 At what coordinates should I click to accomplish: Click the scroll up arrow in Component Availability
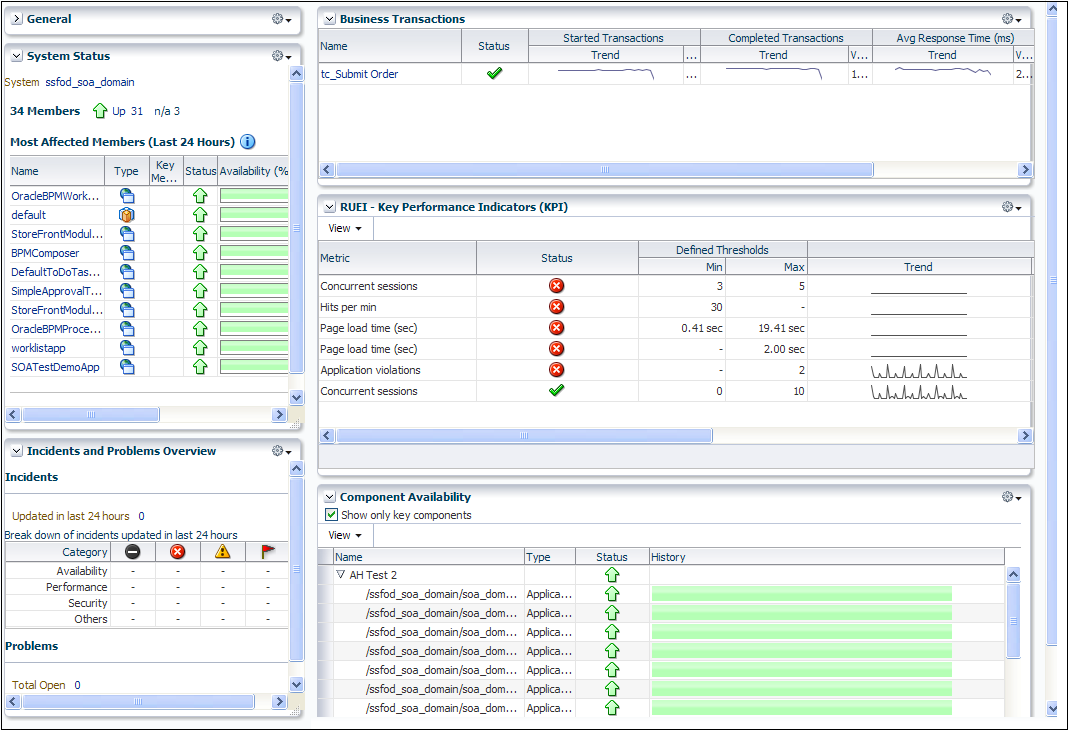point(1013,574)
